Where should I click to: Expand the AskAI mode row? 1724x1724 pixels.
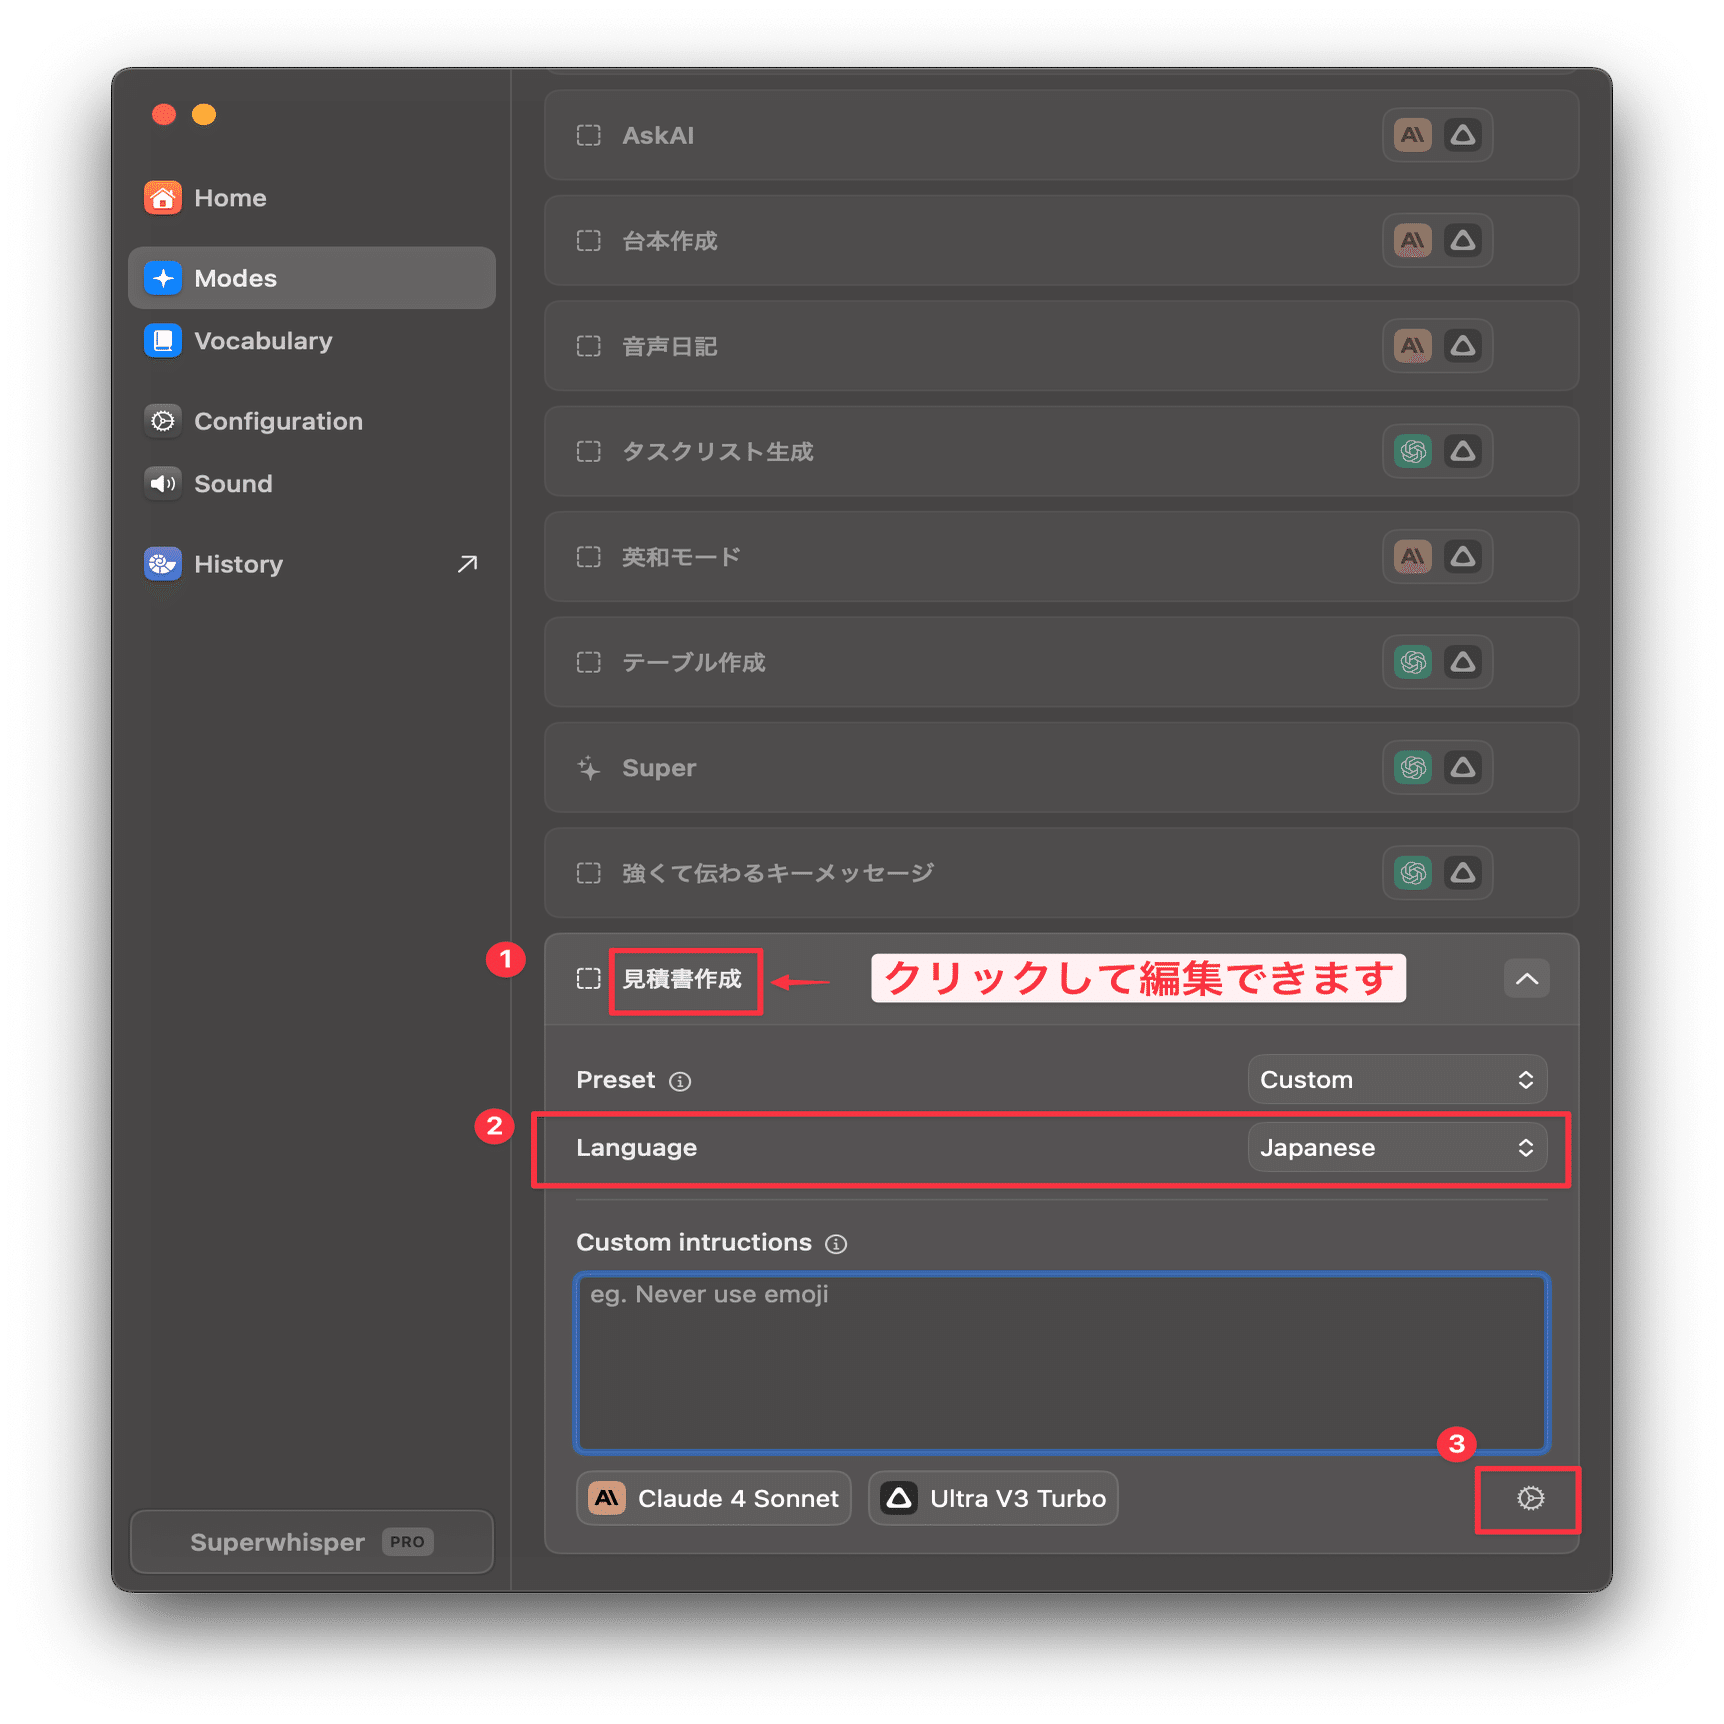tap(1061, 135)
